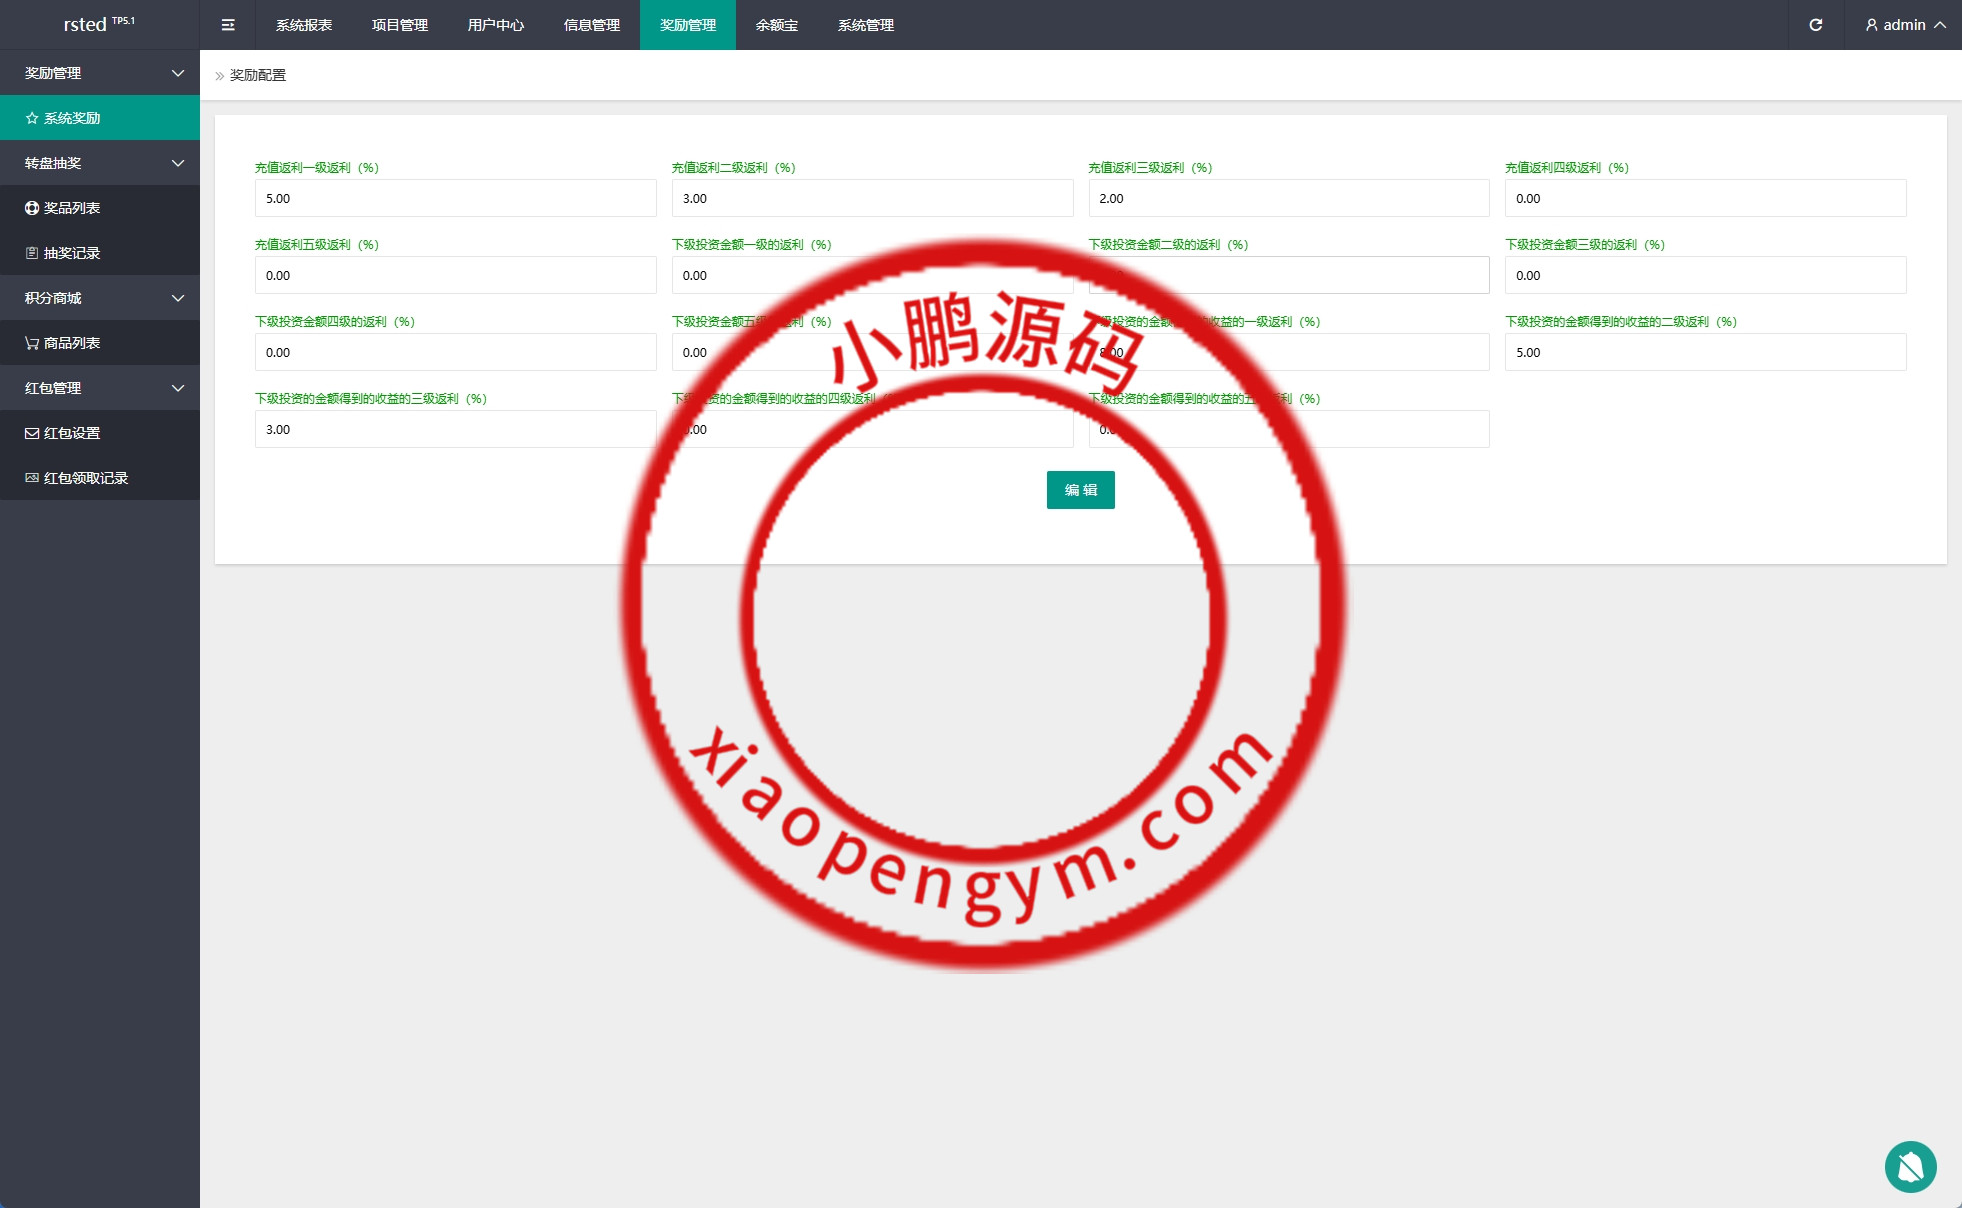Screen dimensions: 1962x1208
Task: Click the 充值返利一级返利 input field
Action: pyautogui.click(x=455, y=198)
